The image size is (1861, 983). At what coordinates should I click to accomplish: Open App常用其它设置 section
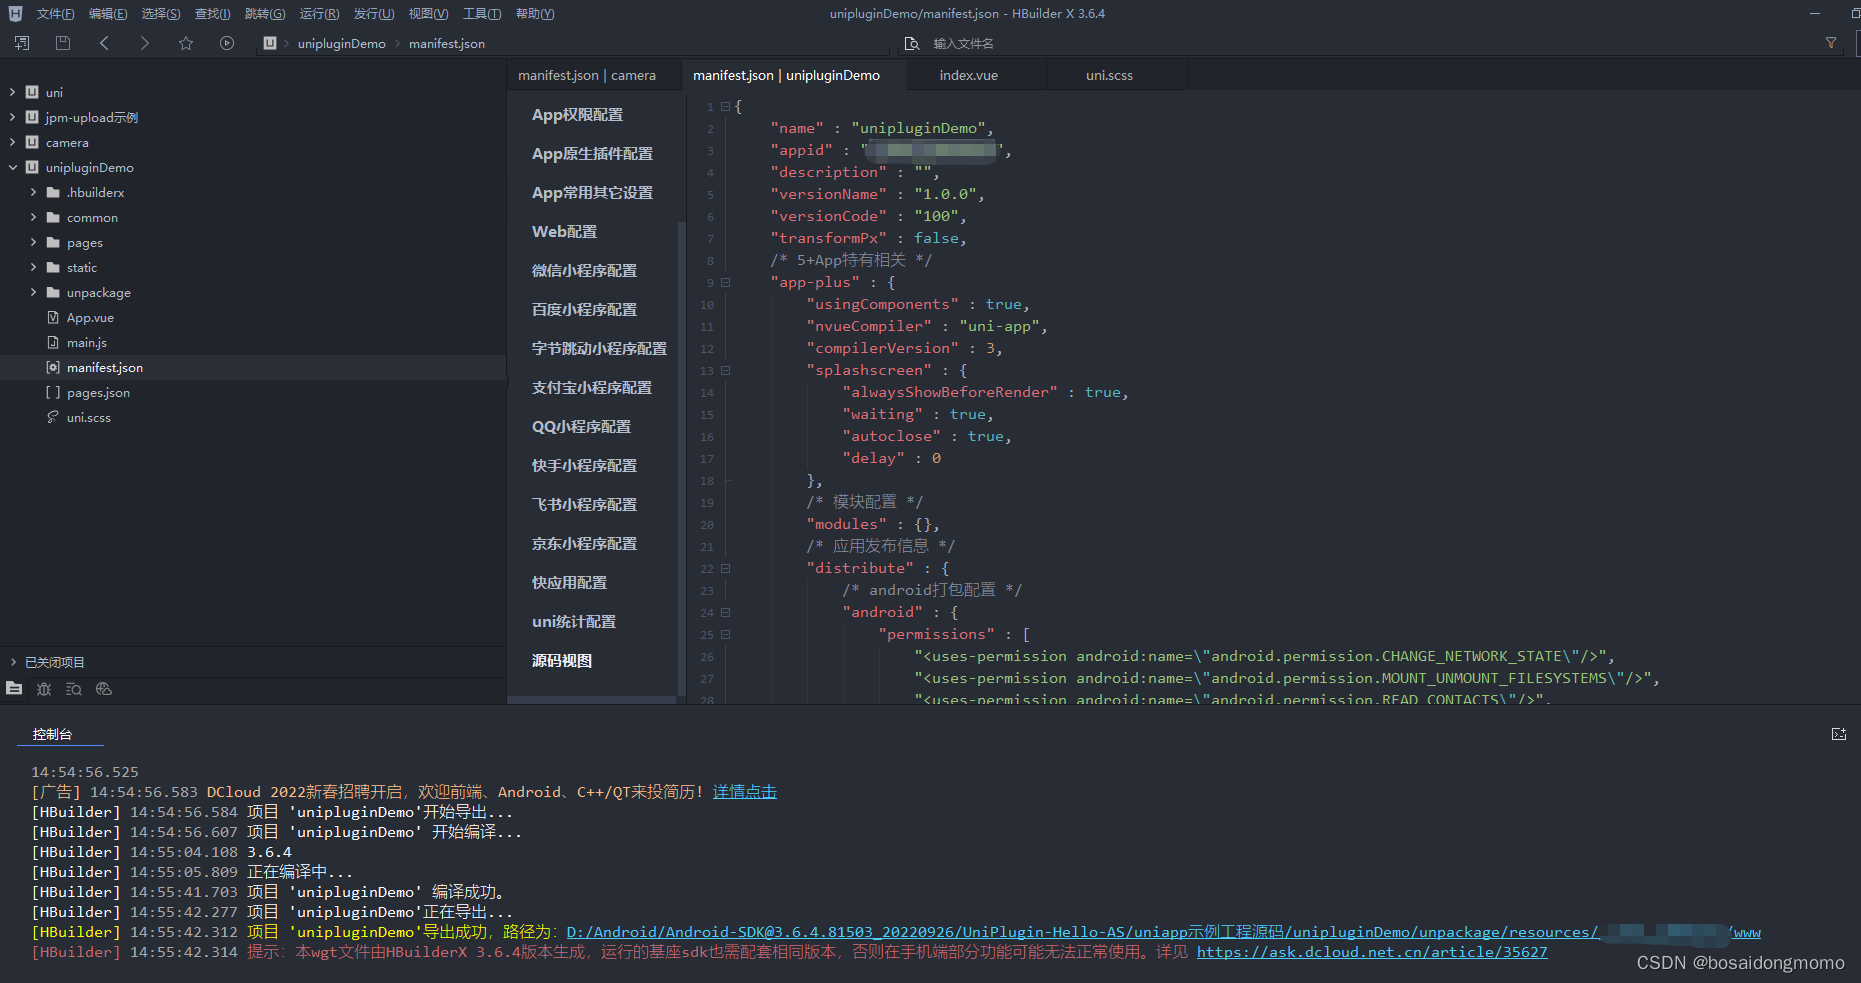pyautogui.click(x=592, y=193)
